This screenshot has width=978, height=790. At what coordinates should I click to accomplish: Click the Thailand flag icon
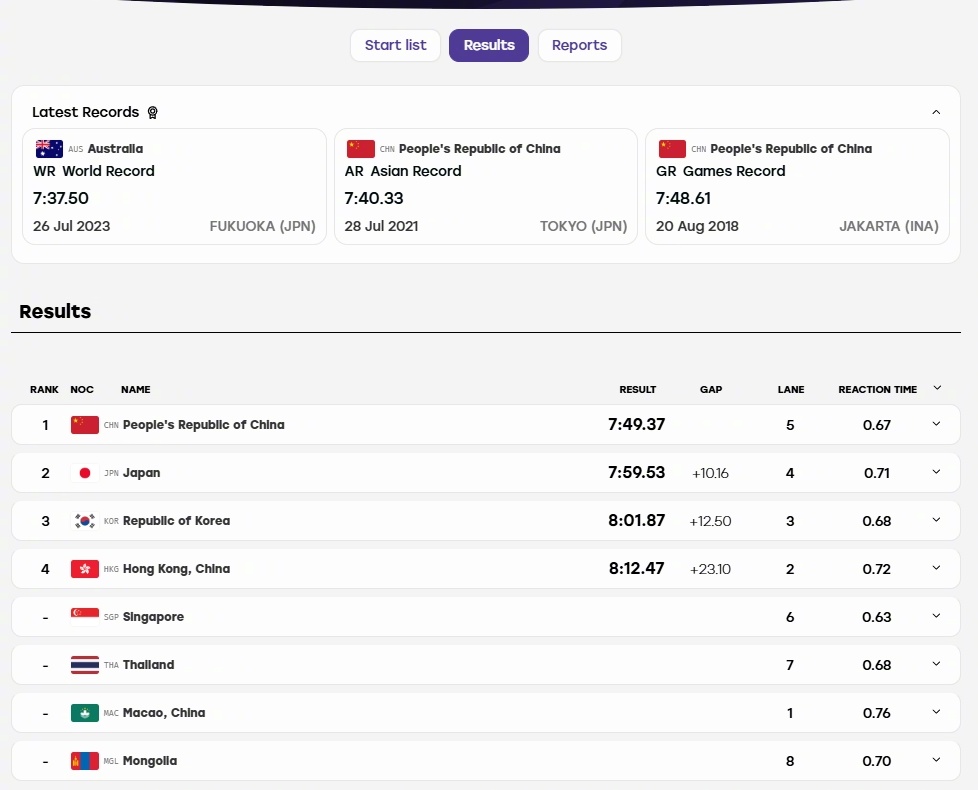(85, 665)
